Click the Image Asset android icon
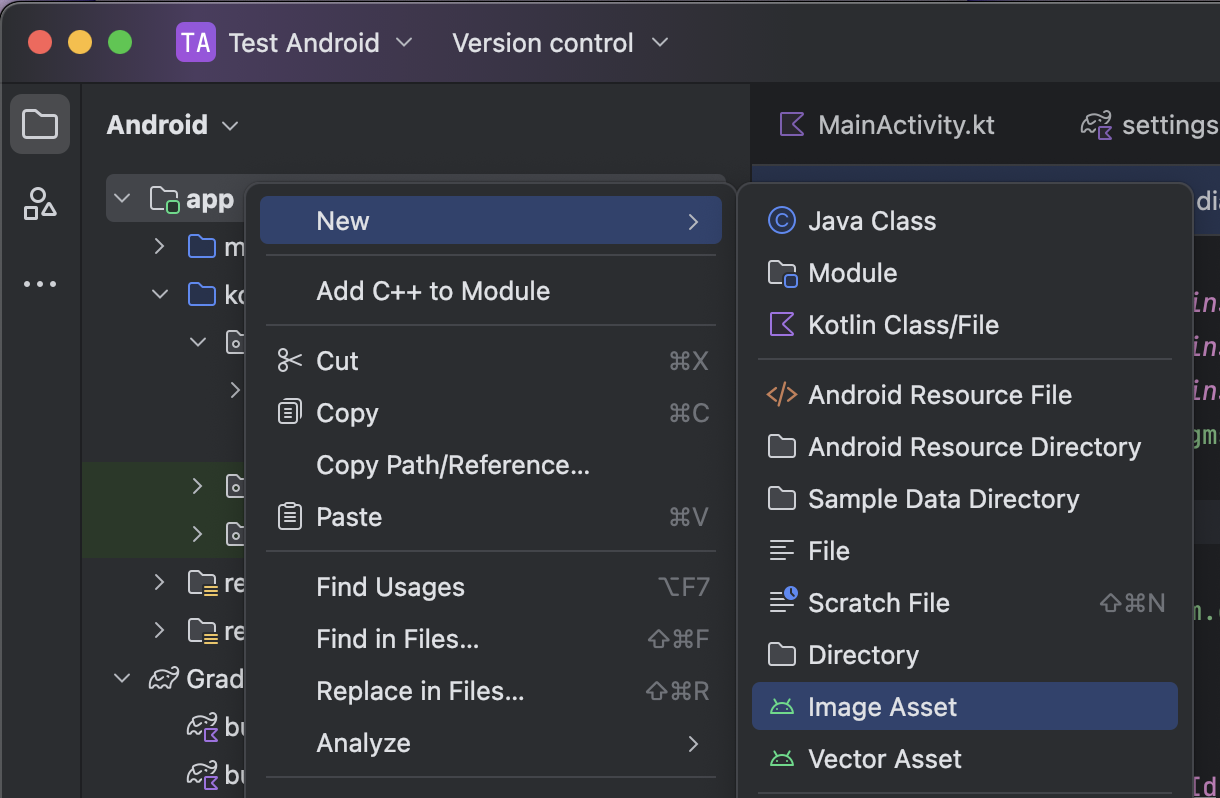Viewport: 1220px width, 798px height. point(782,707)
